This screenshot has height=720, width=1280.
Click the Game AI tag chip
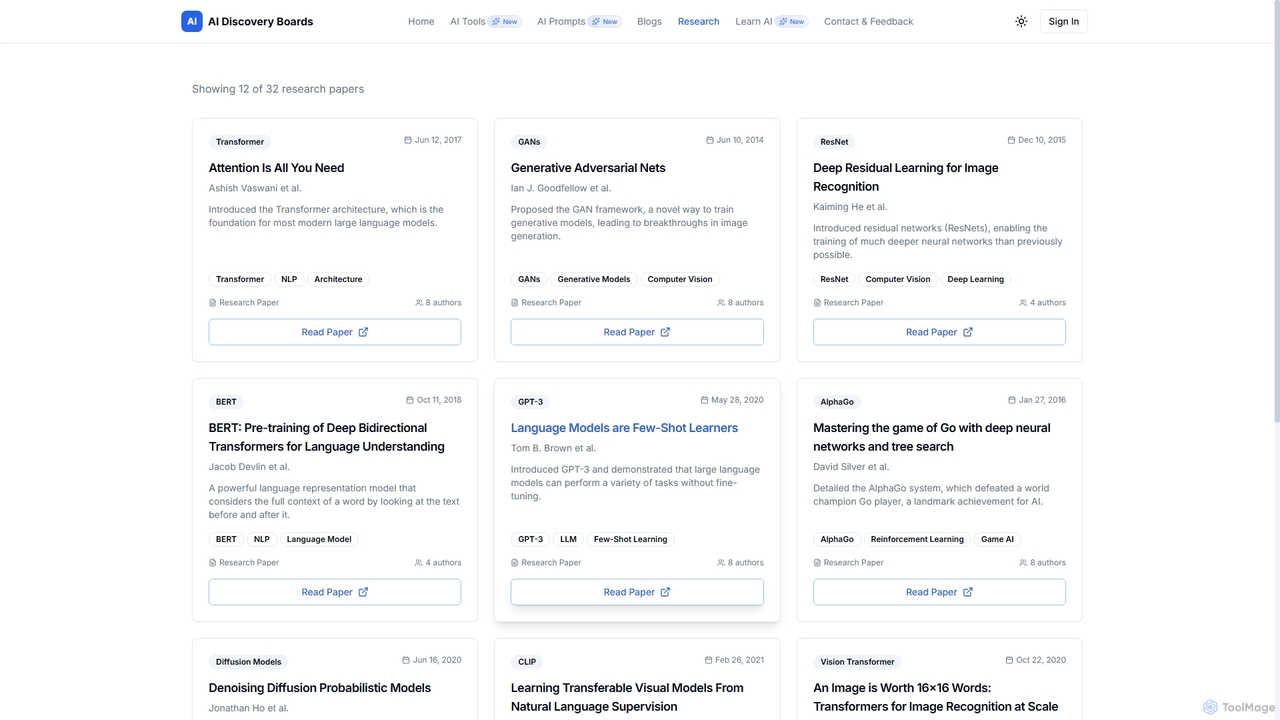tap(997, 539)
